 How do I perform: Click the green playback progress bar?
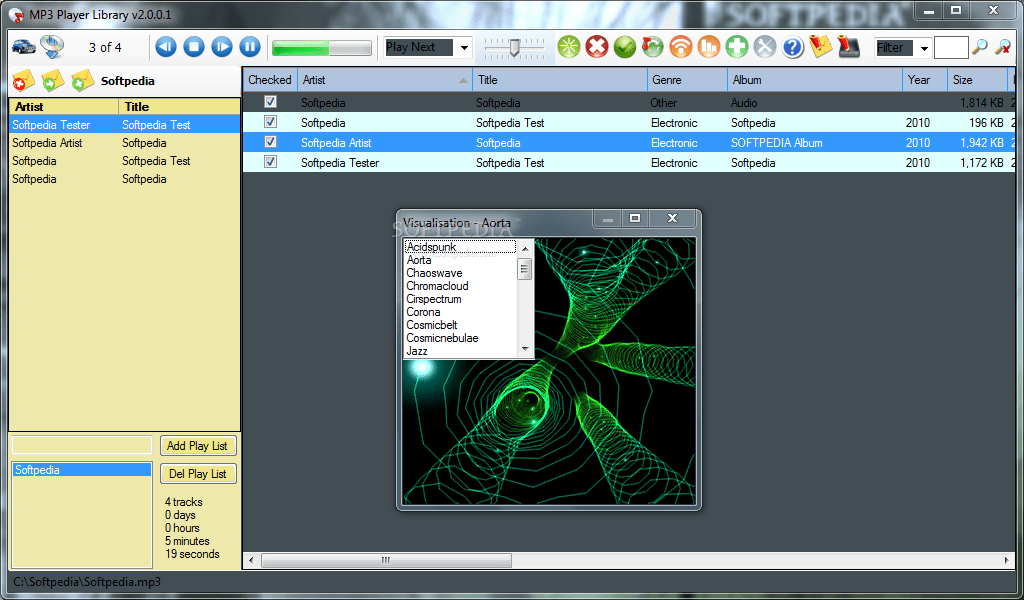[x=322, y=48]
